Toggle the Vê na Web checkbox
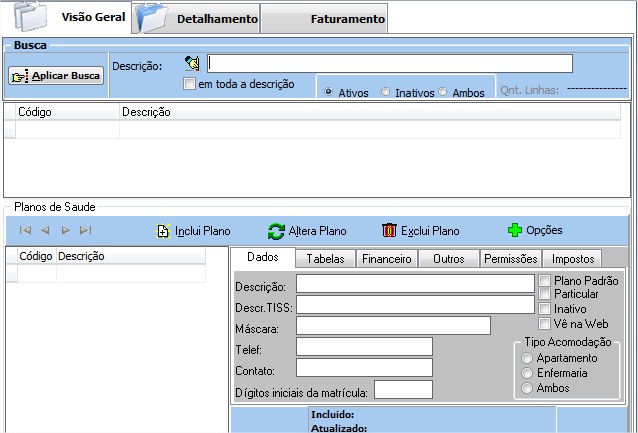The height and width of the screenshot is (433, 638). click(x=545, y=323)
